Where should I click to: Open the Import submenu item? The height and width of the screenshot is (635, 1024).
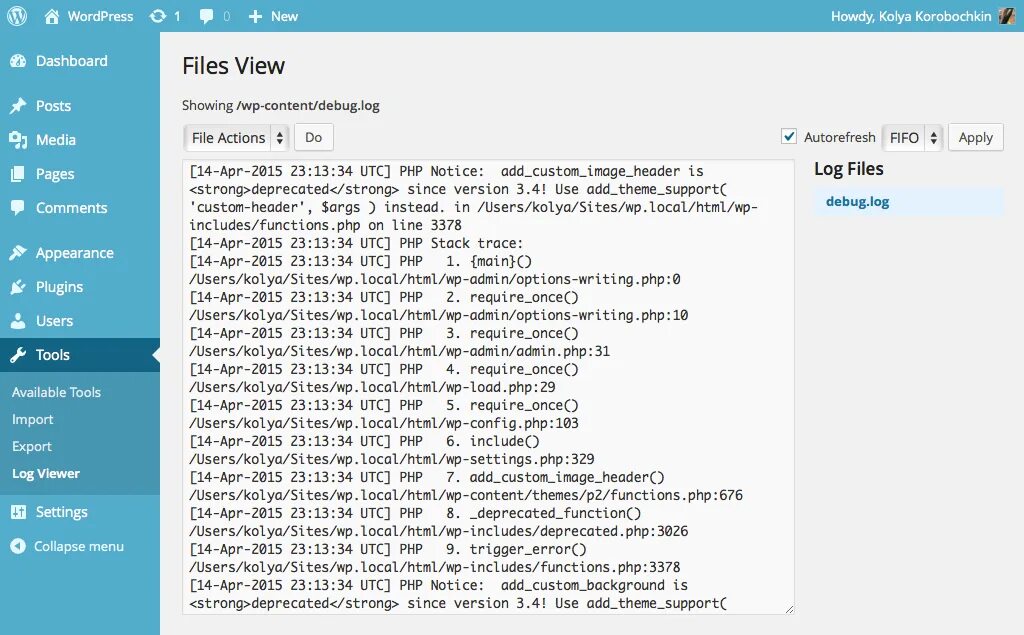[33, 419]
